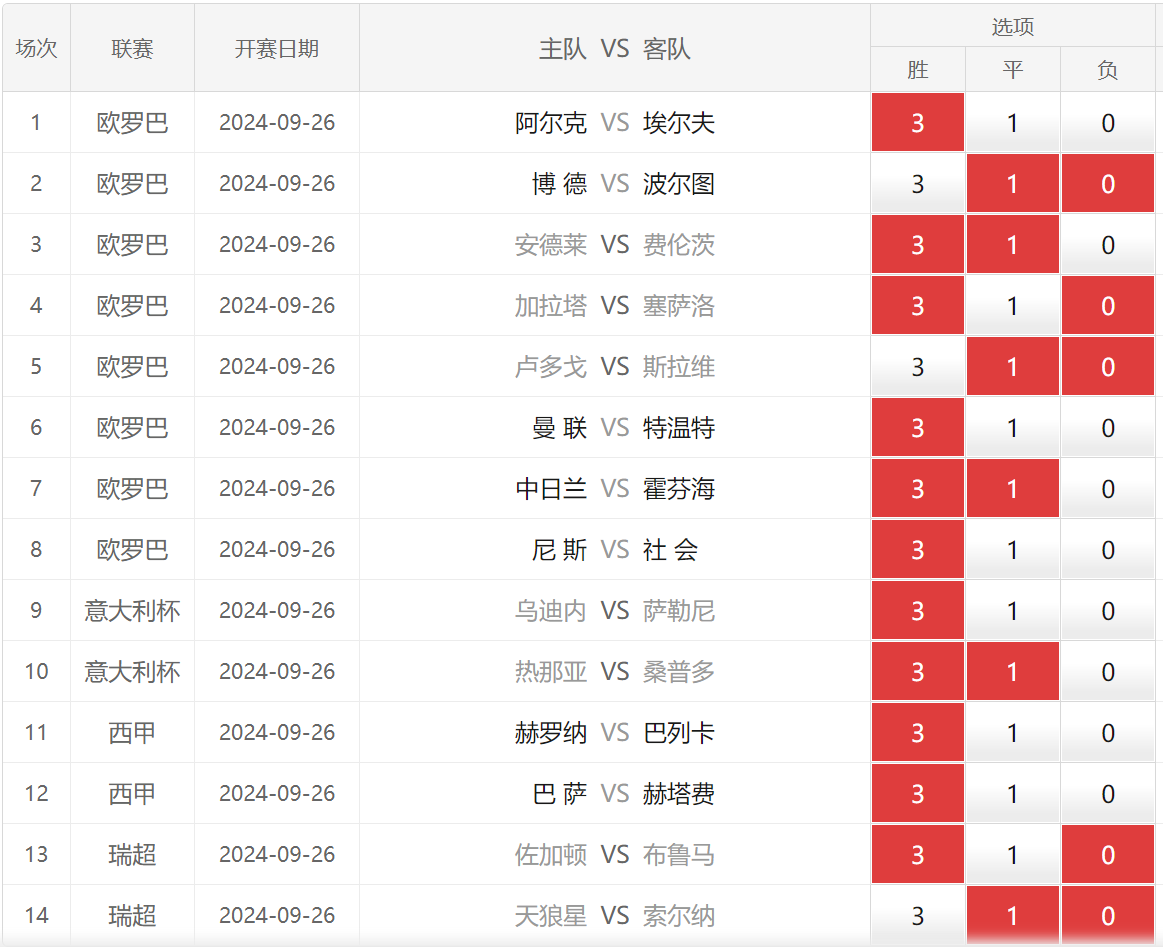Screen dimensions: 1163x951
Task: Click league cell 瑞超 in match 13
Action: (132, 855)
